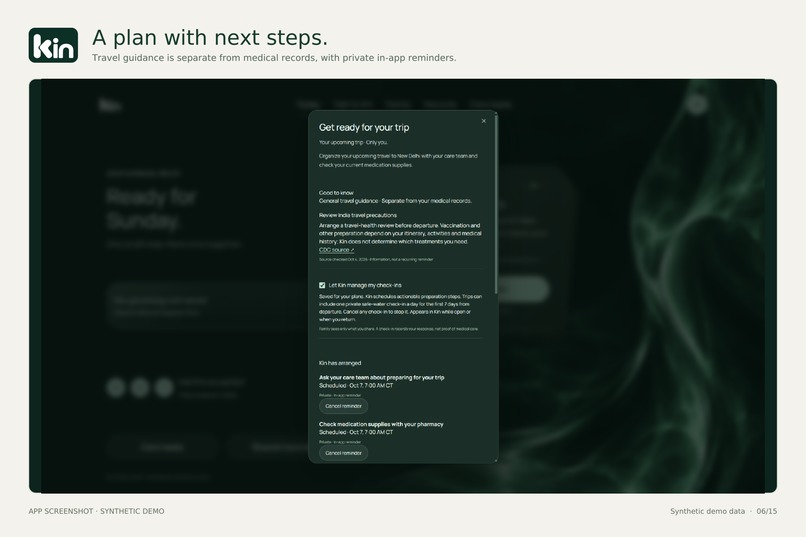Click the 'Kin has arranged' section label

tap(340, 363)
